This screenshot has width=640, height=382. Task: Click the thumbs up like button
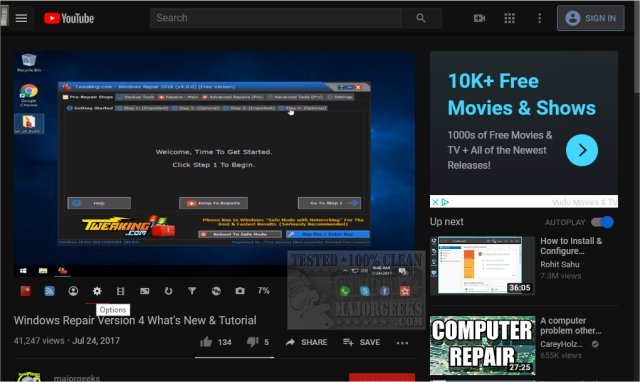click(x=206, y=342)
